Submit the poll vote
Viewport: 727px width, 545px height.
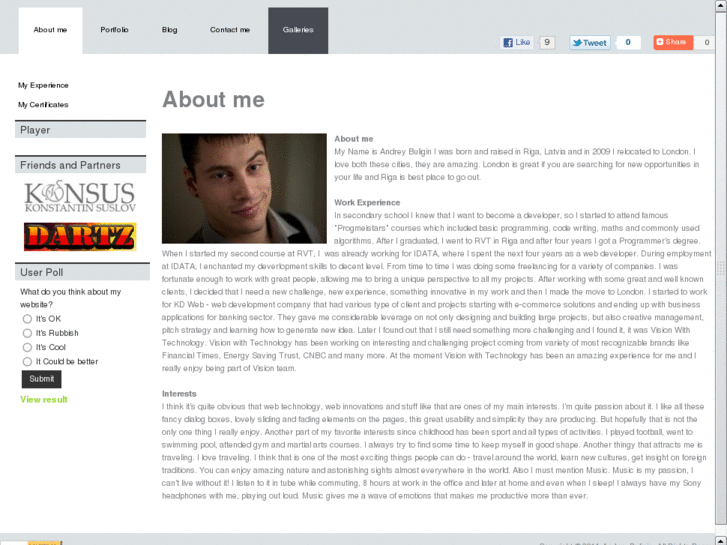click(x=41, y=379)
